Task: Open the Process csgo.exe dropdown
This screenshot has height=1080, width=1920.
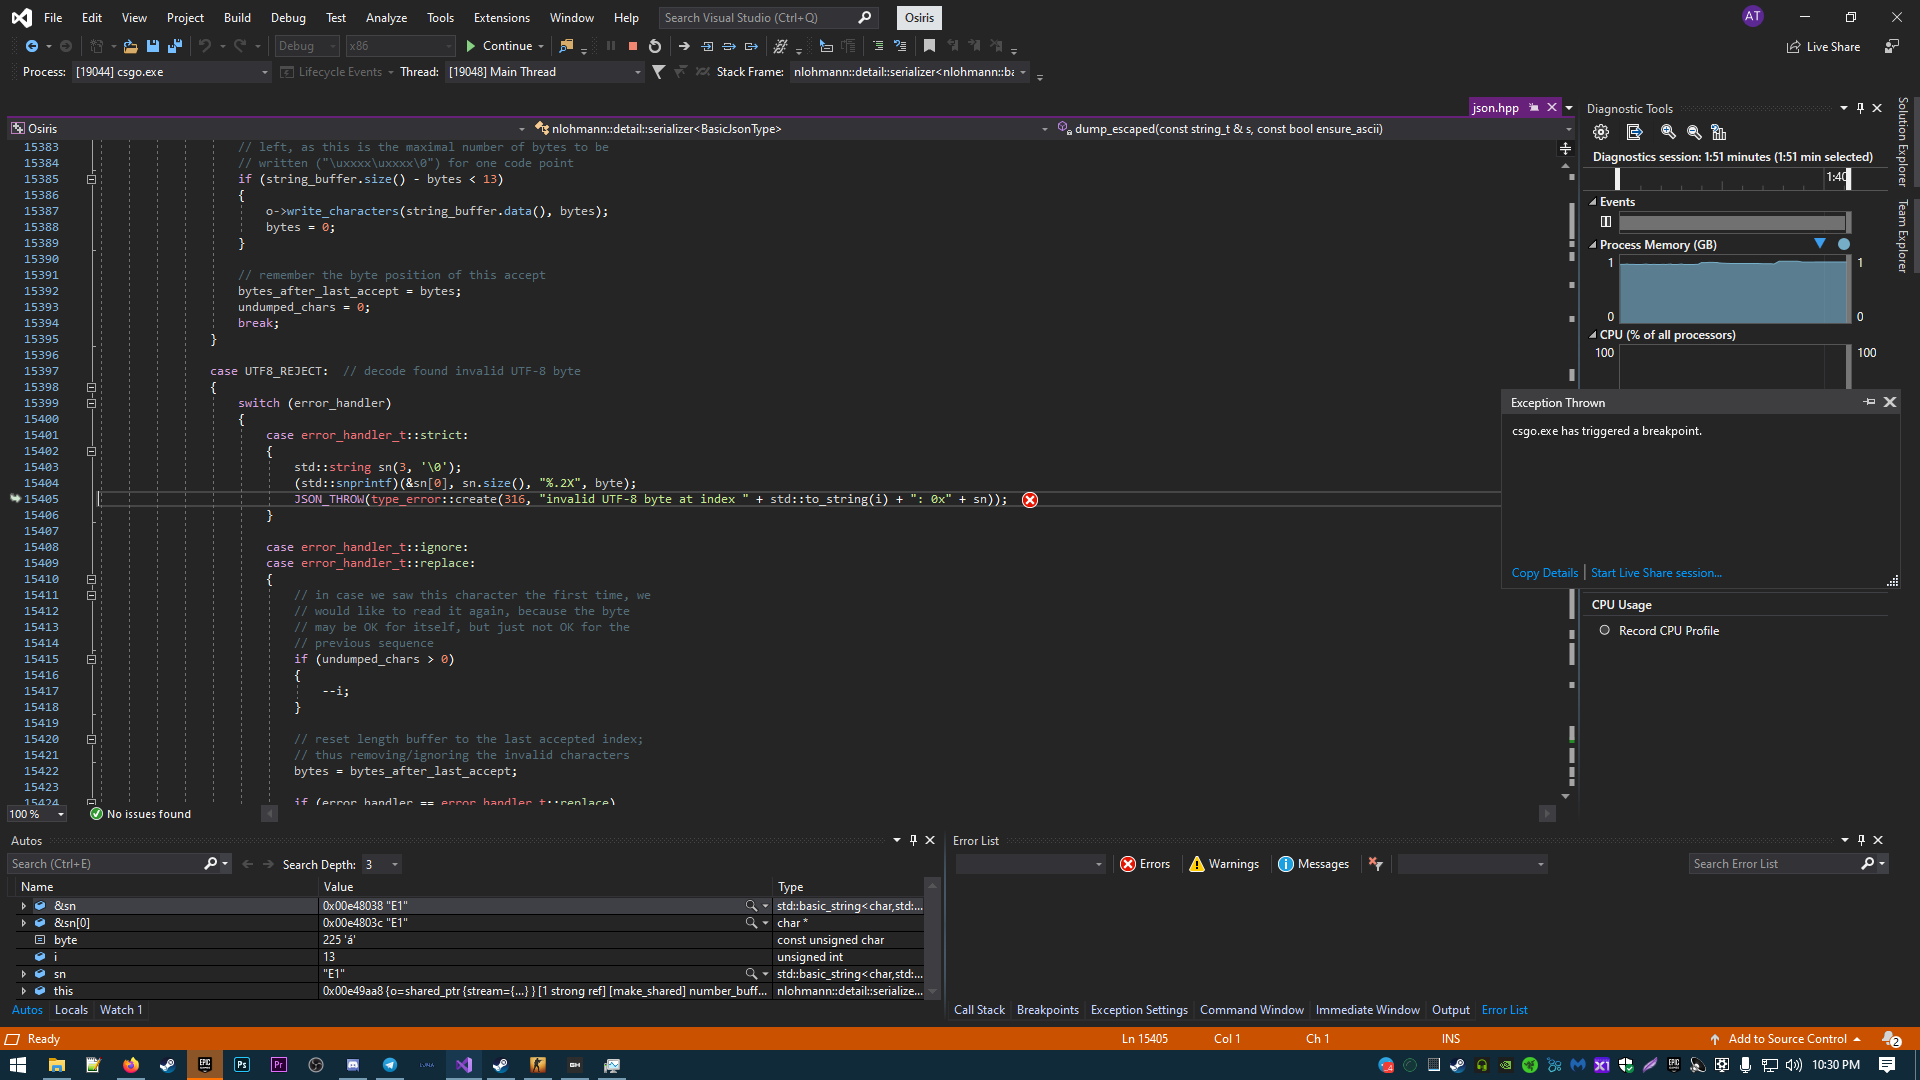Action: coord(264,72)
